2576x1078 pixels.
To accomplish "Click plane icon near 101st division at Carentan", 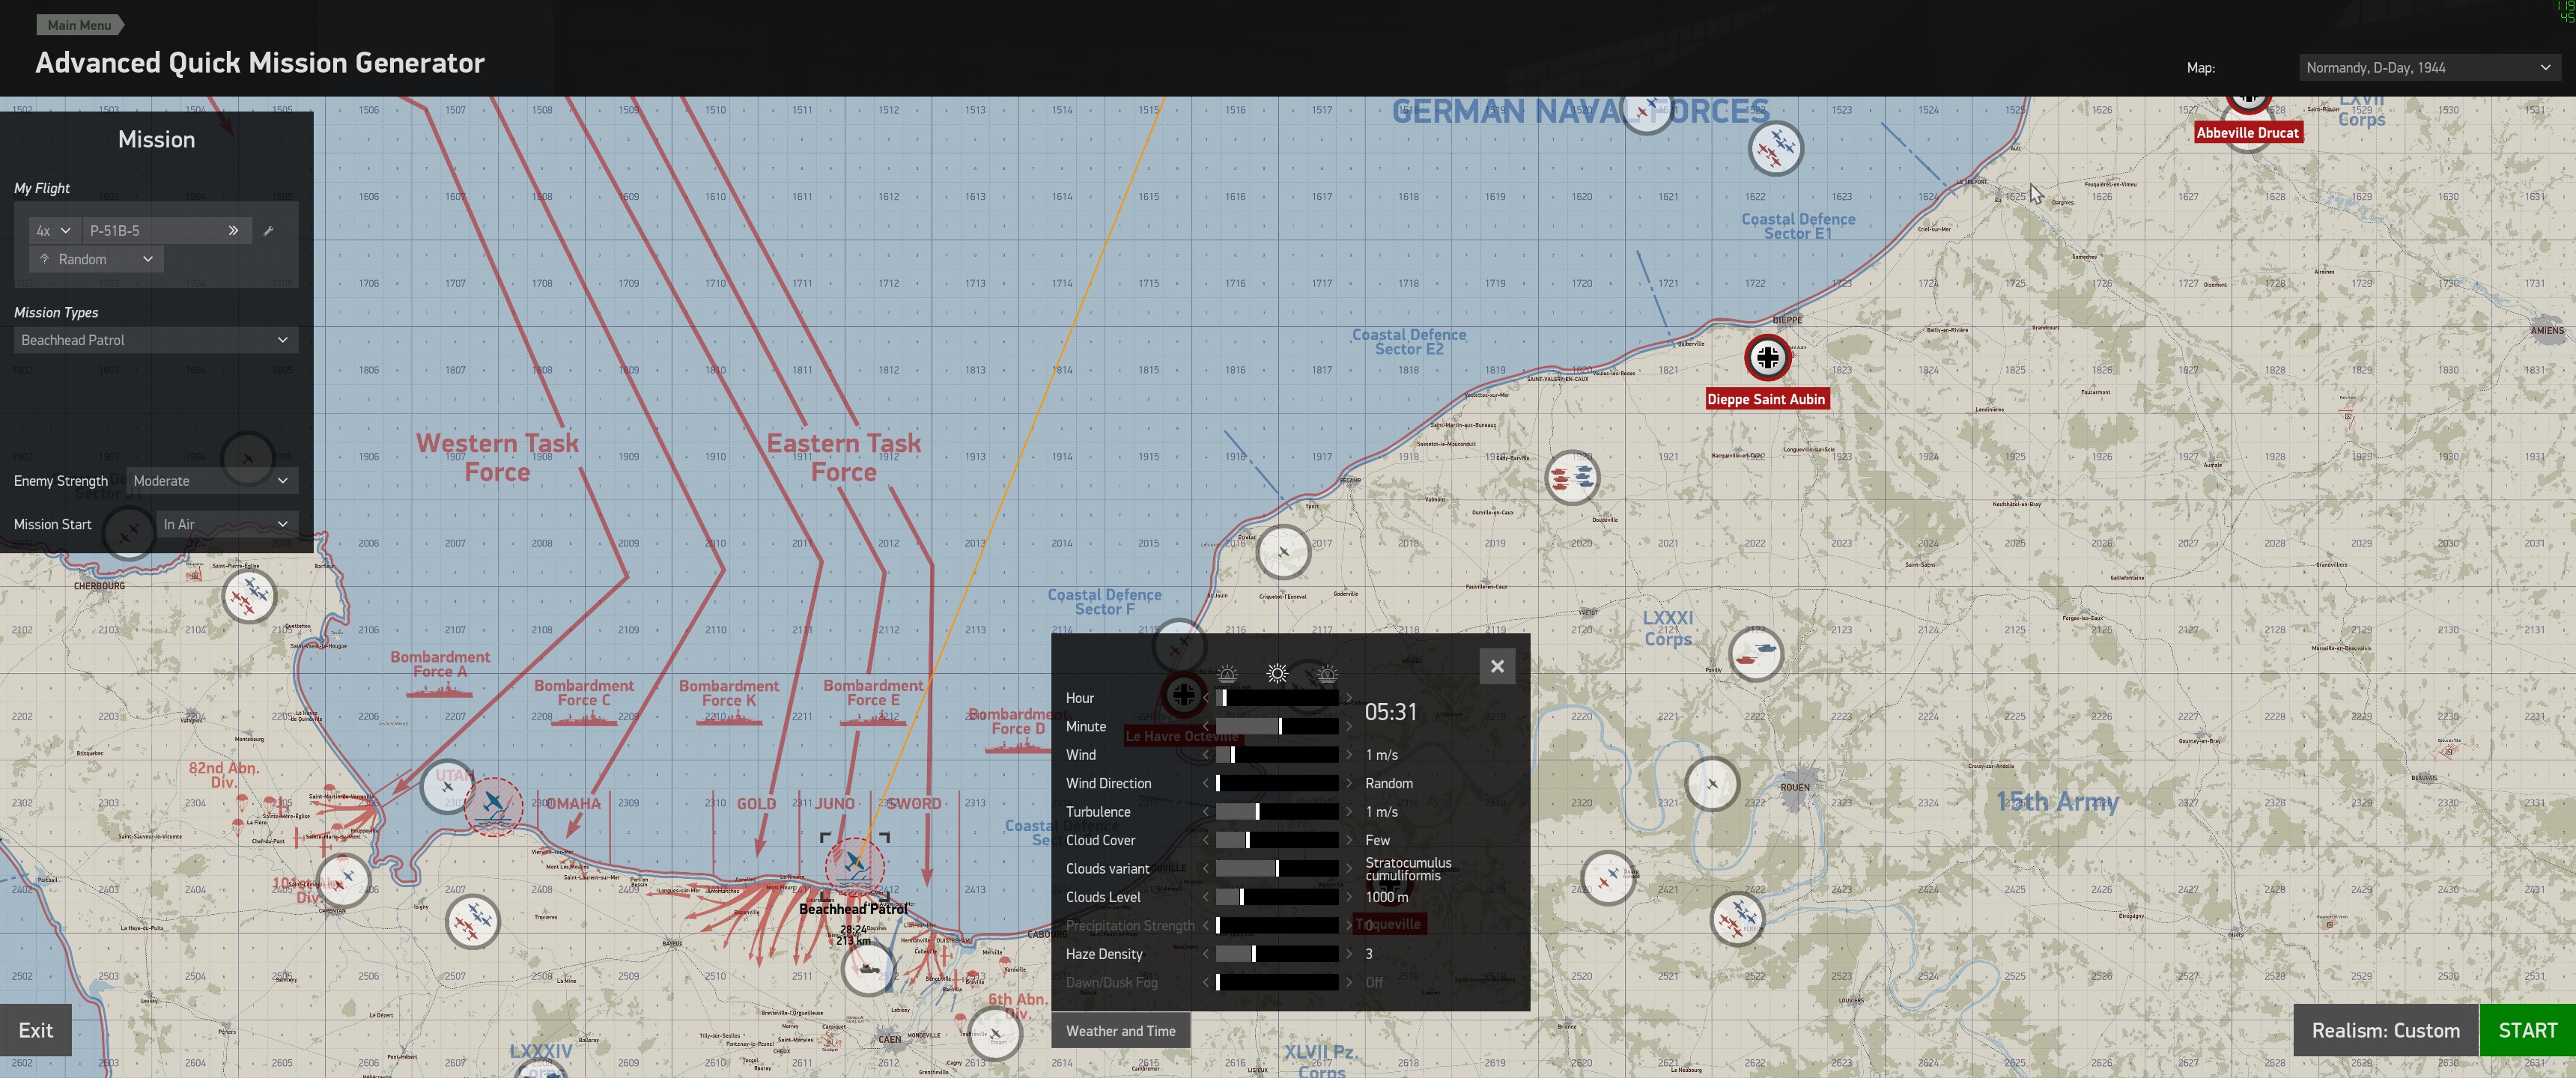I will (x=342, y=880).
